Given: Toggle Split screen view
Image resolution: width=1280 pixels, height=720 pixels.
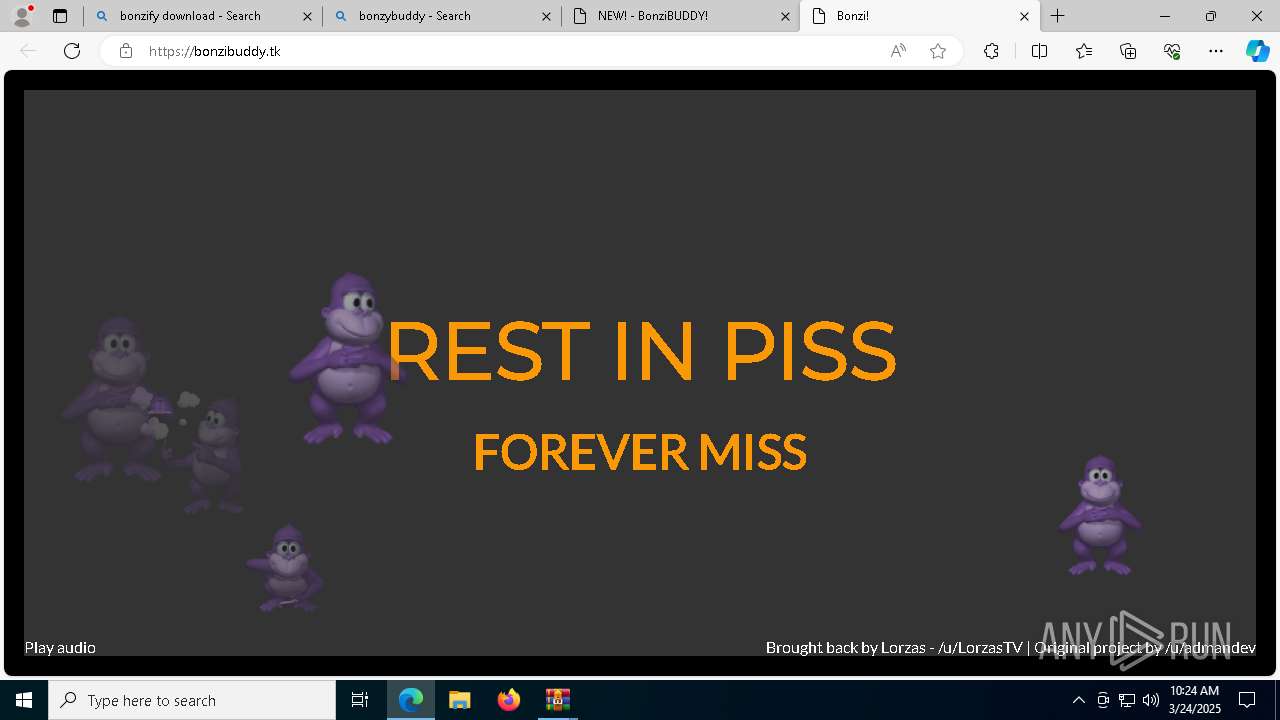Looking at the screenshot, I should [1039, 51].
